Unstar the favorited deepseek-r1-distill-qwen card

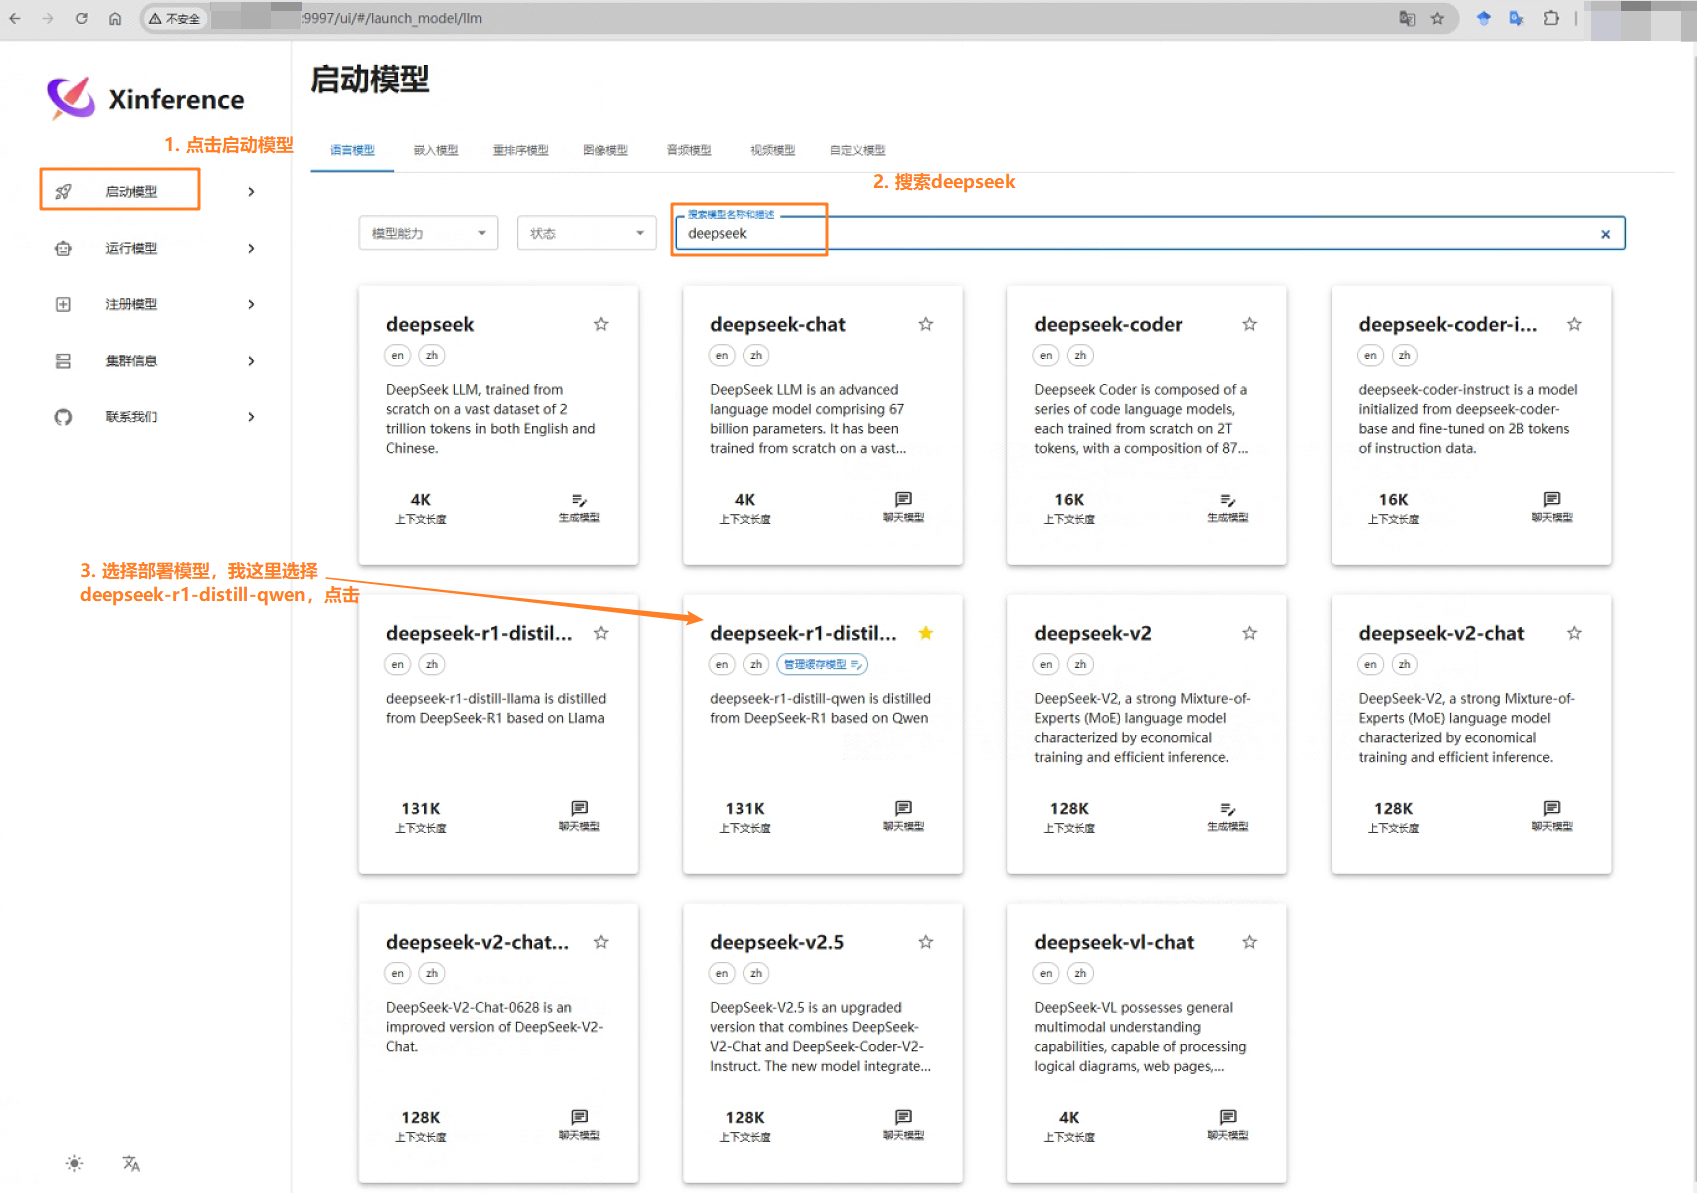coord(926,633)
